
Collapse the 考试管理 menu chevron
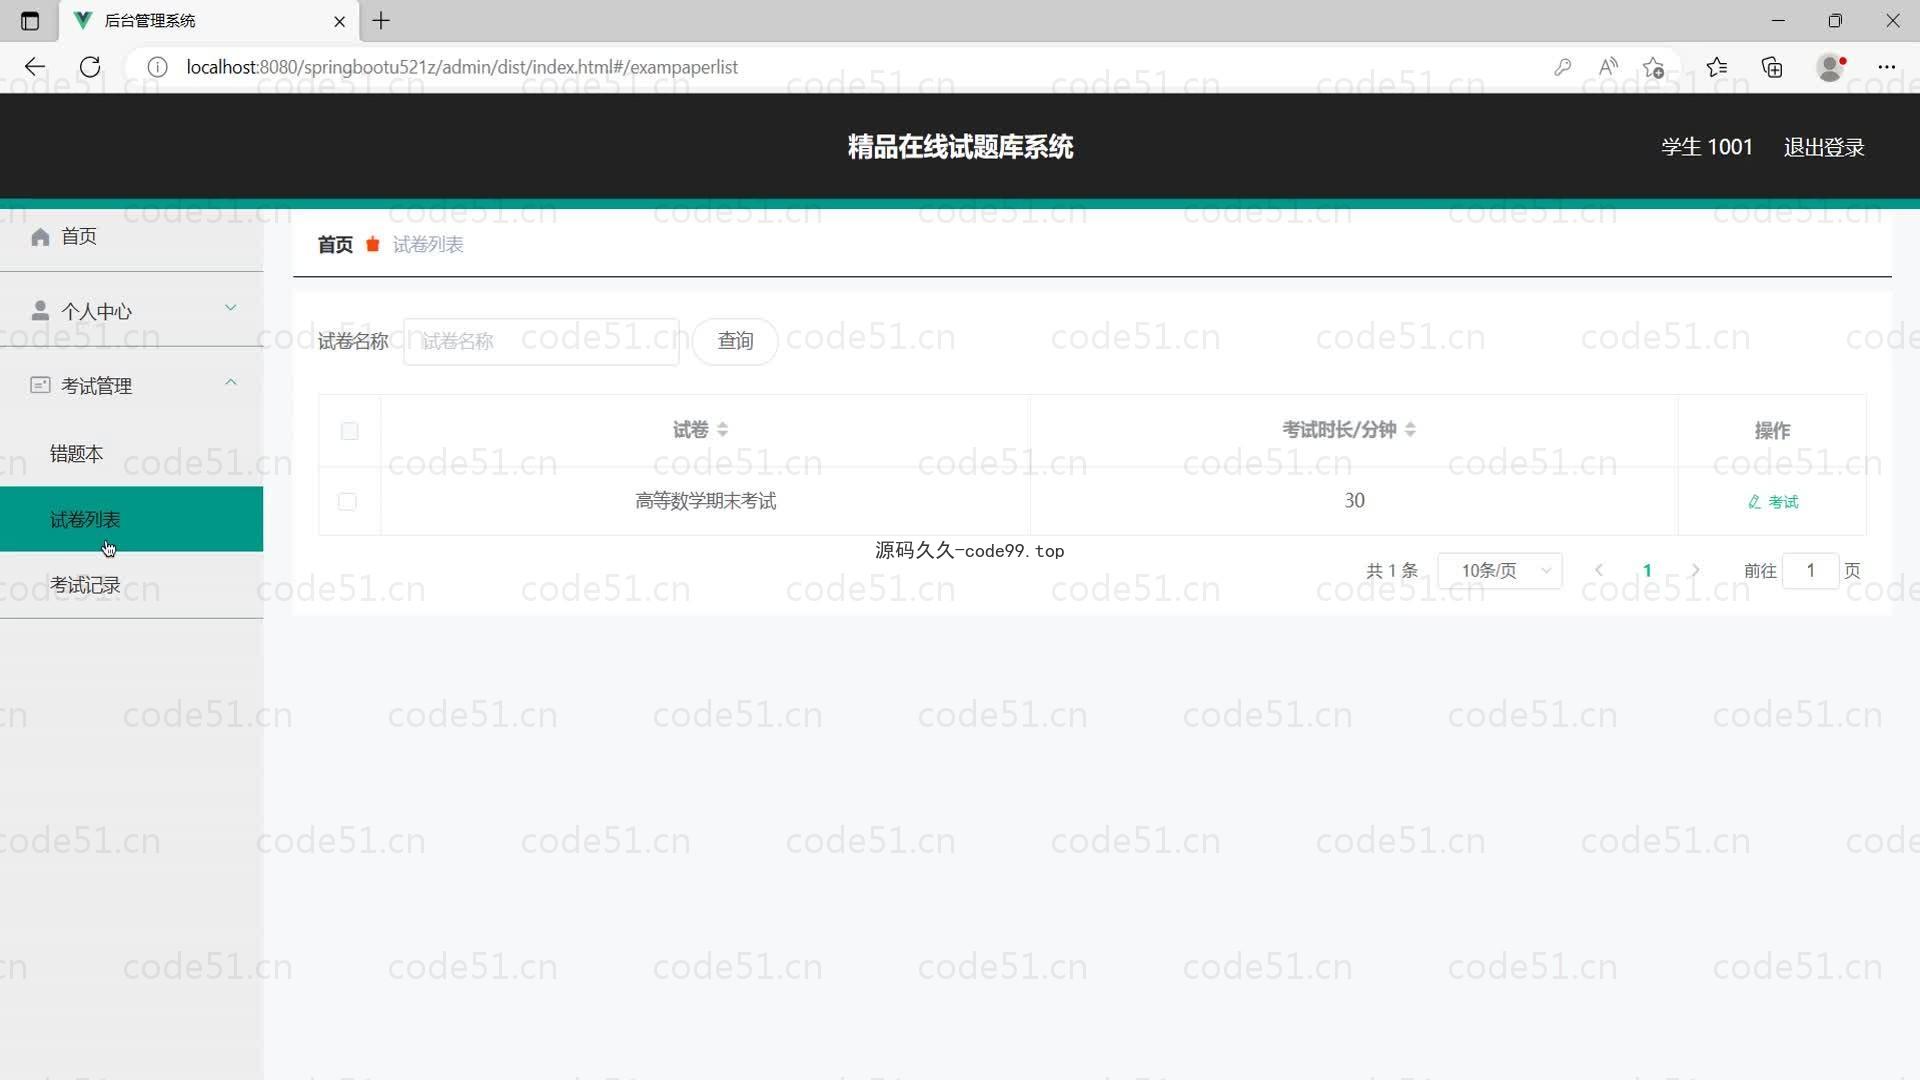tap(231, 382)
